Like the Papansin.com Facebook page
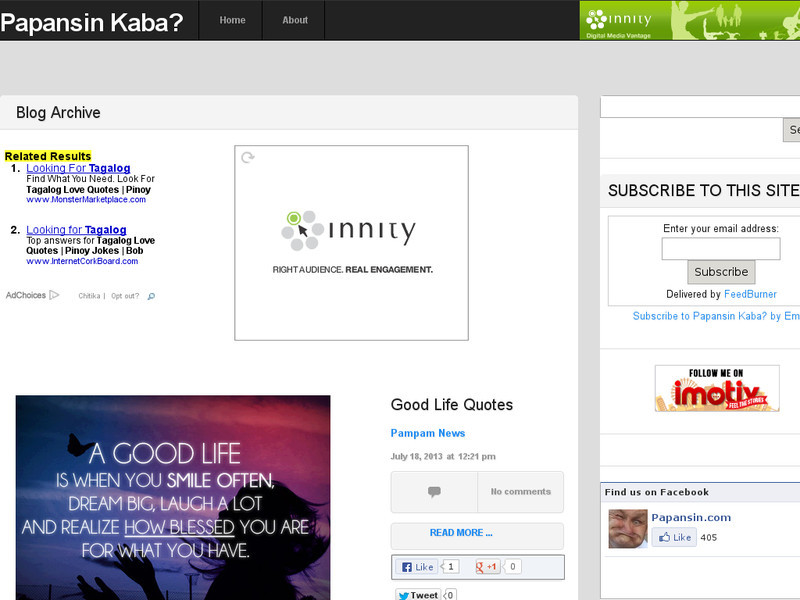The image size is (800, 600). coord(674,537)
